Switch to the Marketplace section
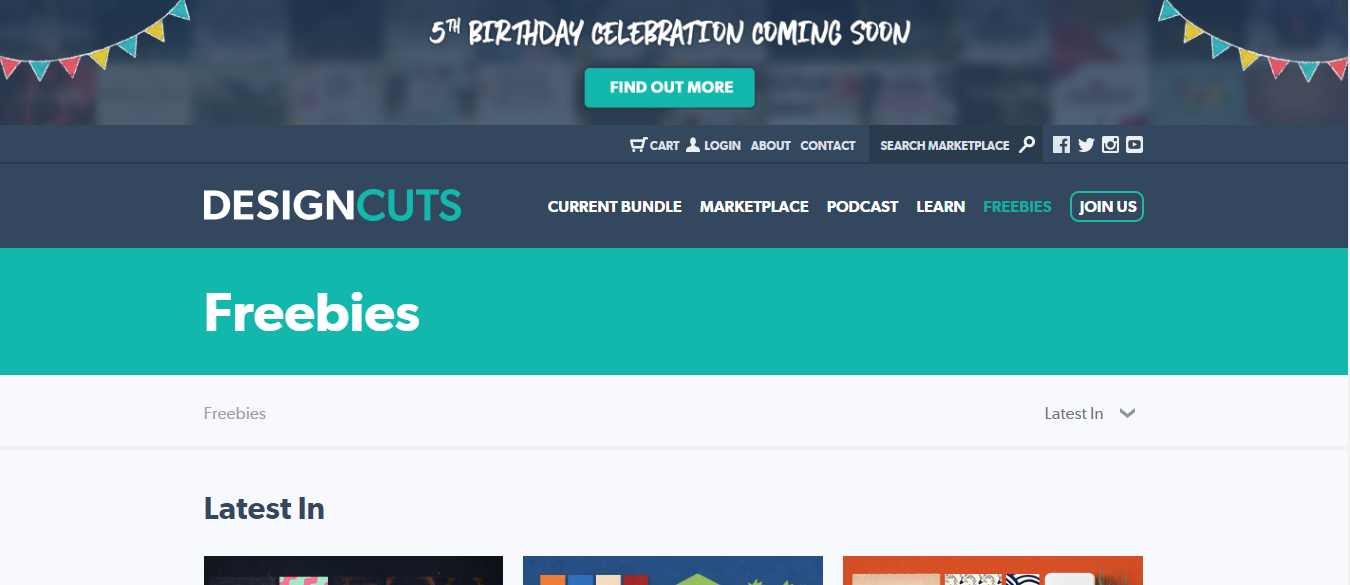 point(754,206)
